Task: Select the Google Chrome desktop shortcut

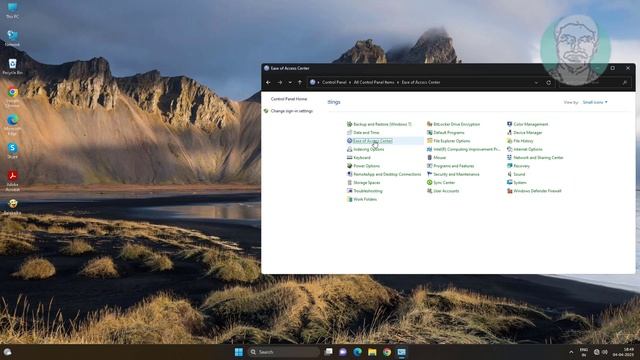Action: [x=12, y=96]
